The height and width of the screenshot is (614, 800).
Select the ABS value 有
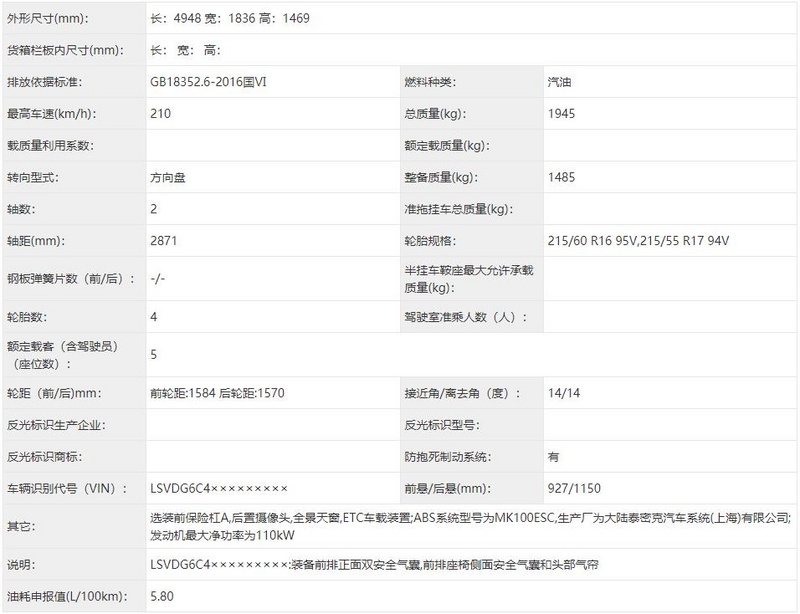coord(554,457)
